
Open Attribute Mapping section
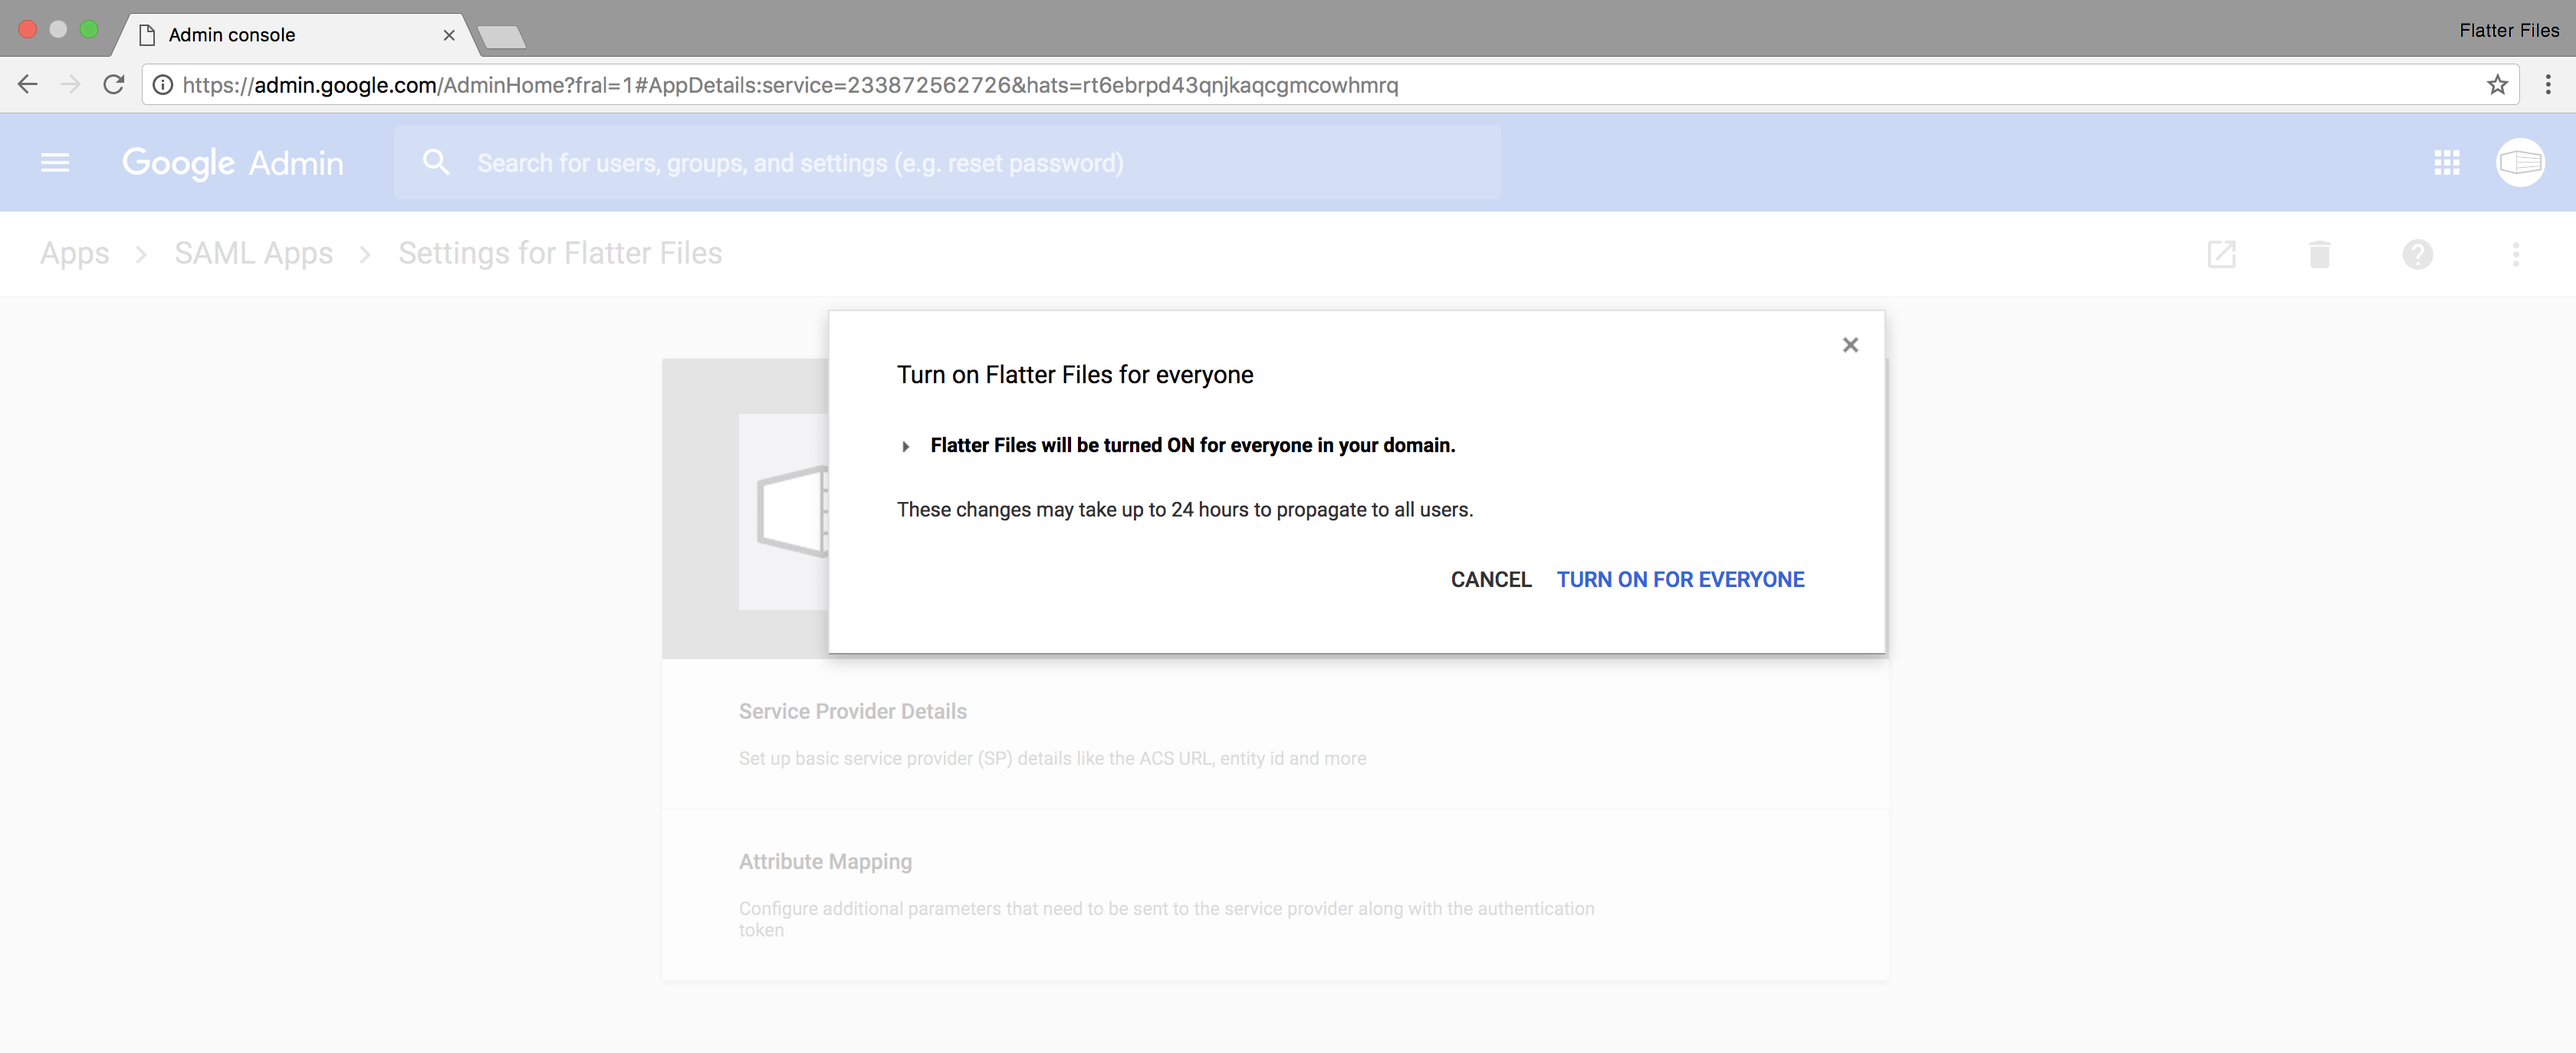(x=1275, y=895)
